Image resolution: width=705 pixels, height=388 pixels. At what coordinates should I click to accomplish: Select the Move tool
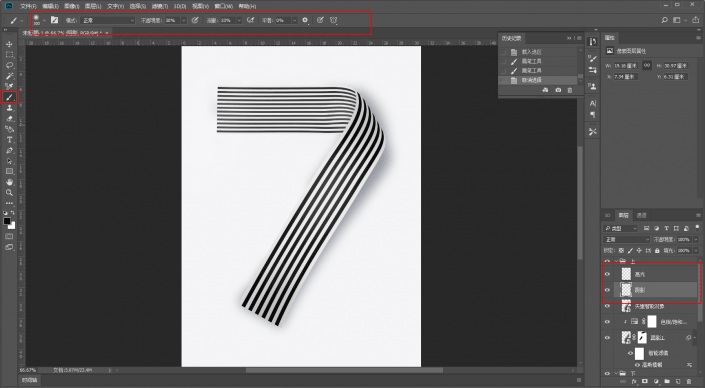9,44
